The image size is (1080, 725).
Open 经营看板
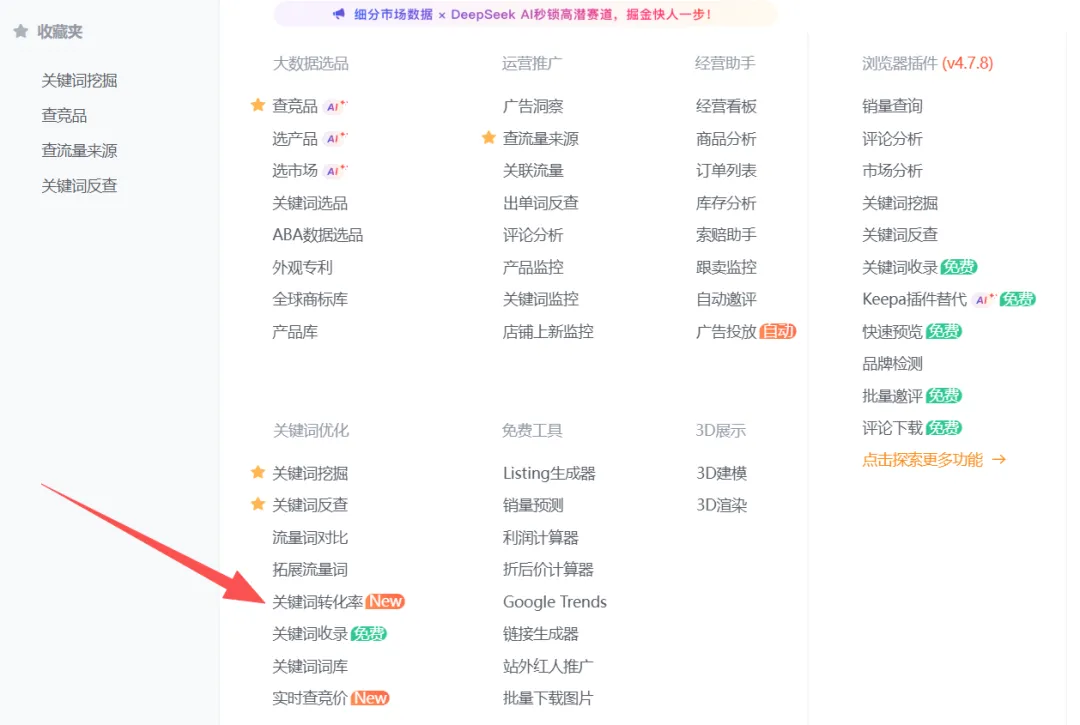click(726, 106)
